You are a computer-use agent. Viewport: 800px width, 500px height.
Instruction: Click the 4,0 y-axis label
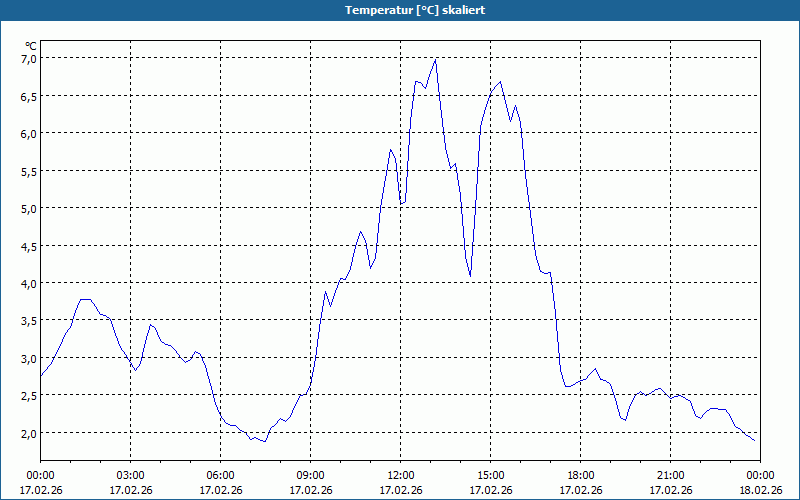(x=29, y=284)
